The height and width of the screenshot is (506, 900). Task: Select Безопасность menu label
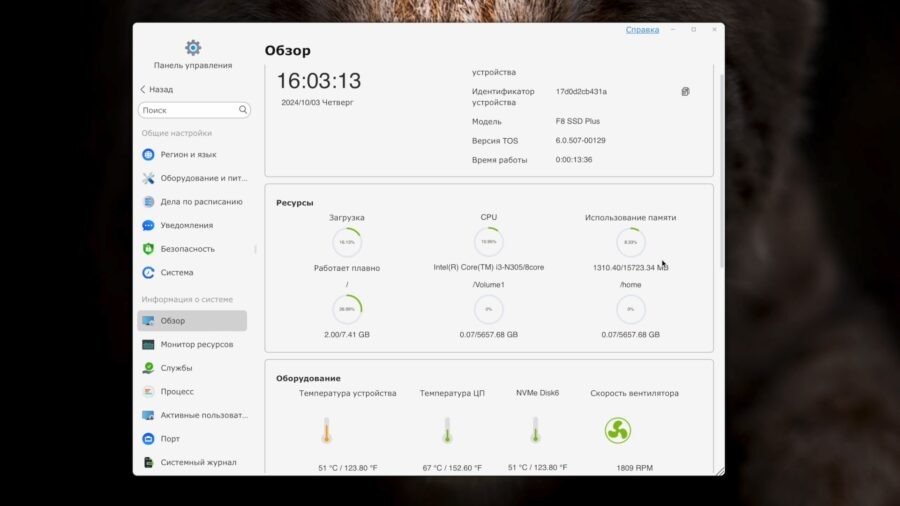coord(188,249)
